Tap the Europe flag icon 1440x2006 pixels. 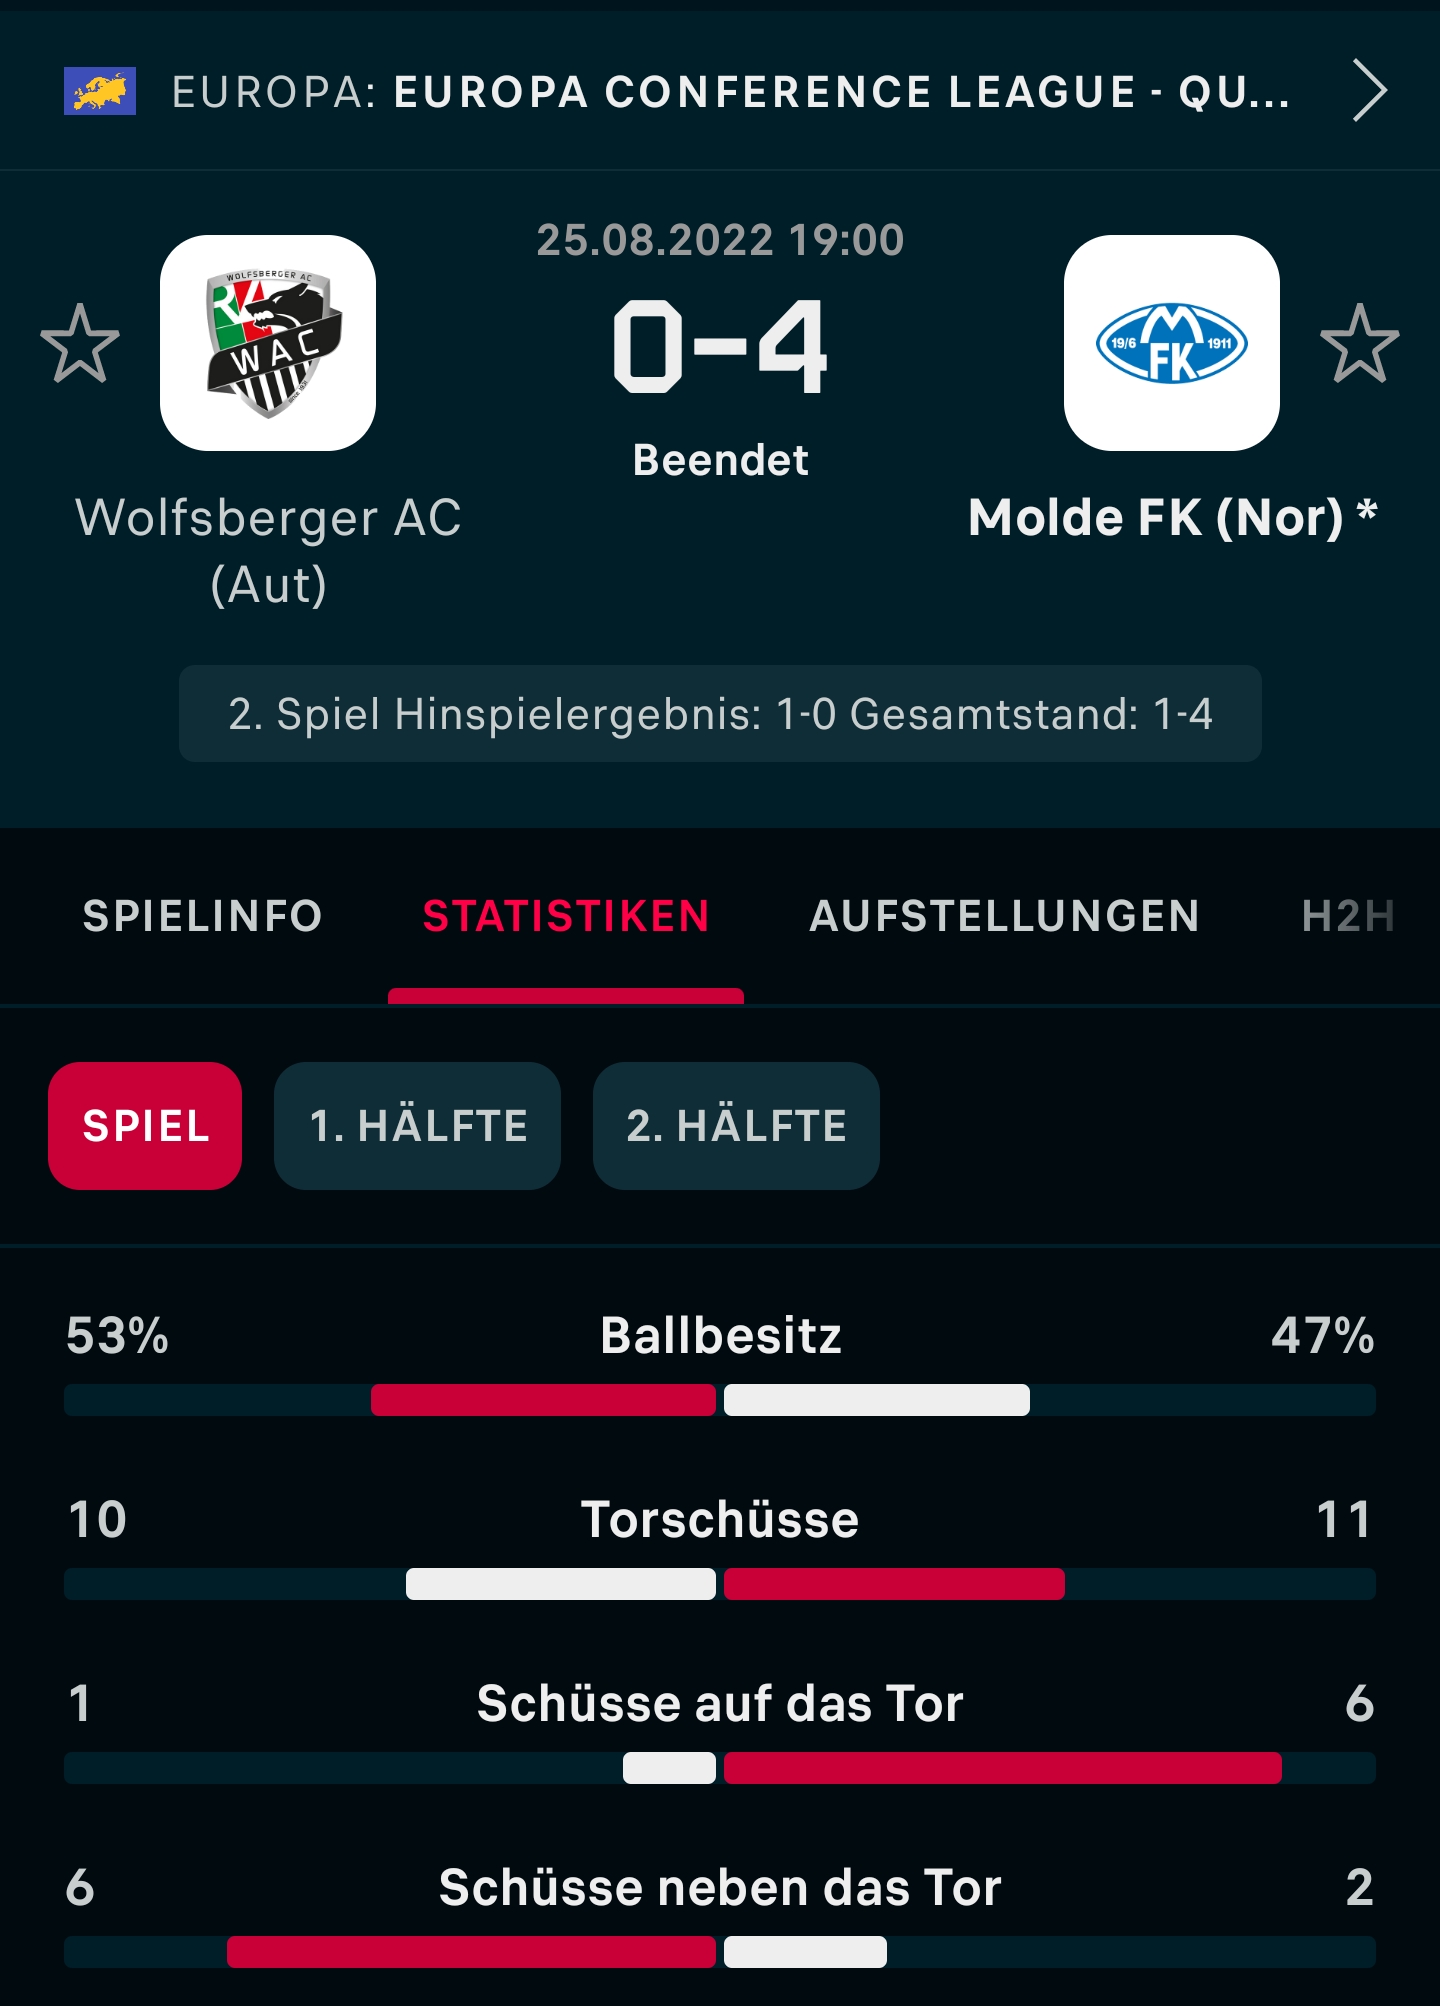[100, 91]
